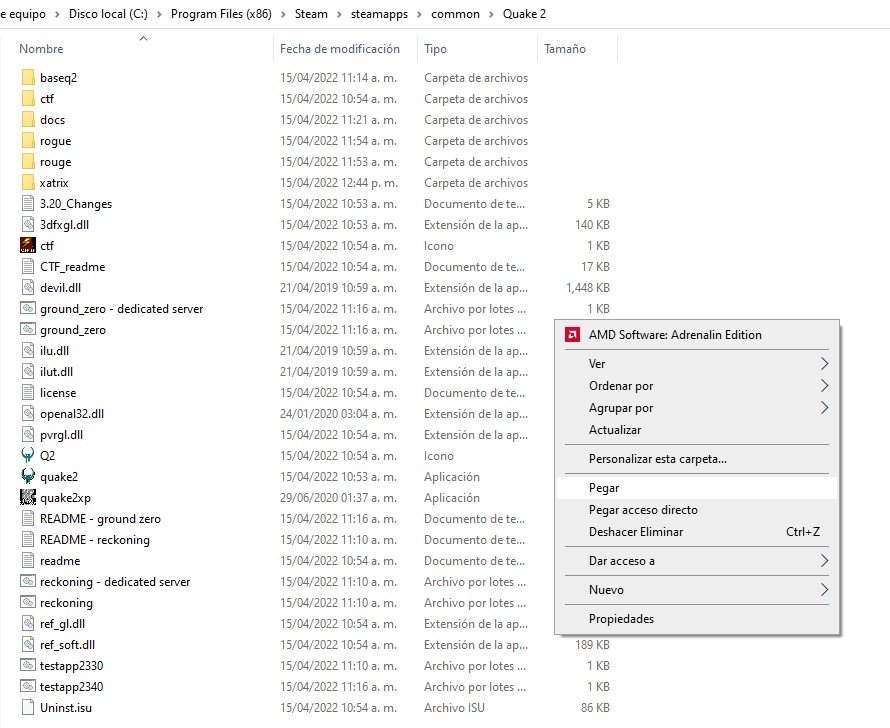Open breadcrumb arrow after steamapps
The width and height of the screenshot is (890, 728).
pyautogui.click(x=419, y=14)
